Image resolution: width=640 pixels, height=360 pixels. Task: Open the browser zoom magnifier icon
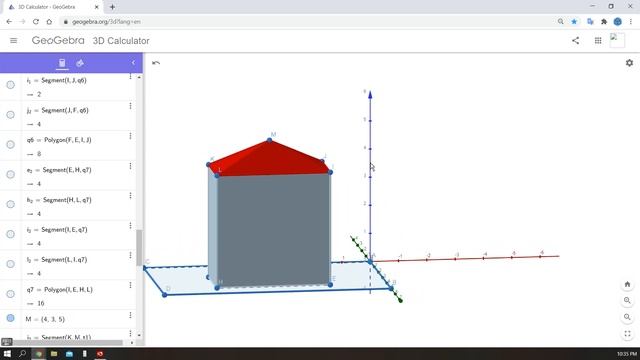(x=561, y=22)
